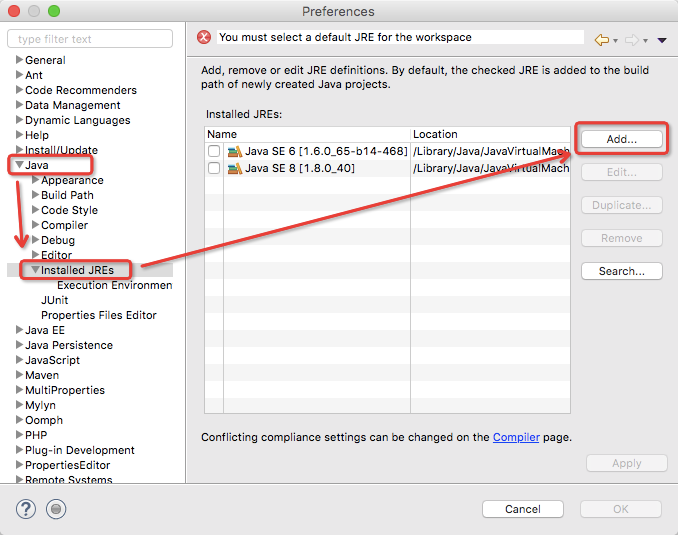Screen dimensions: 678x535
Task: Expand the Java EE node
Action: 19,330
